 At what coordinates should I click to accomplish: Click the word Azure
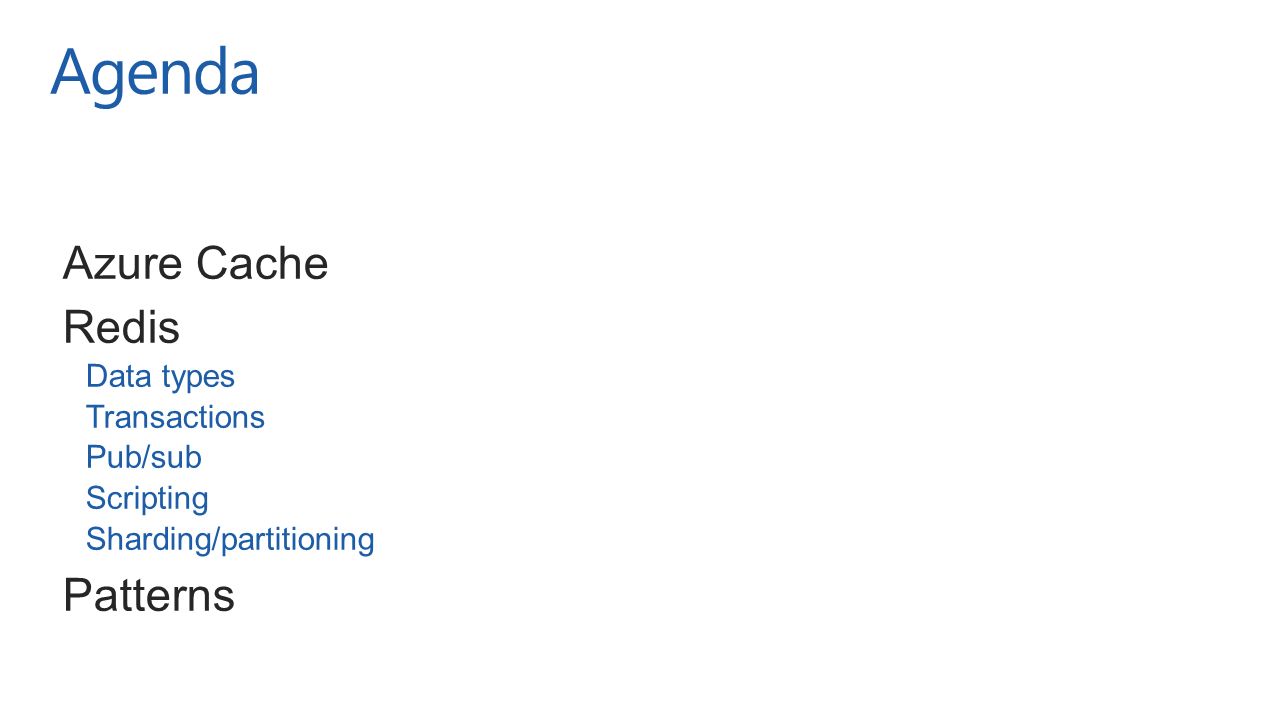pyautogui.click(x=123, y=264)
